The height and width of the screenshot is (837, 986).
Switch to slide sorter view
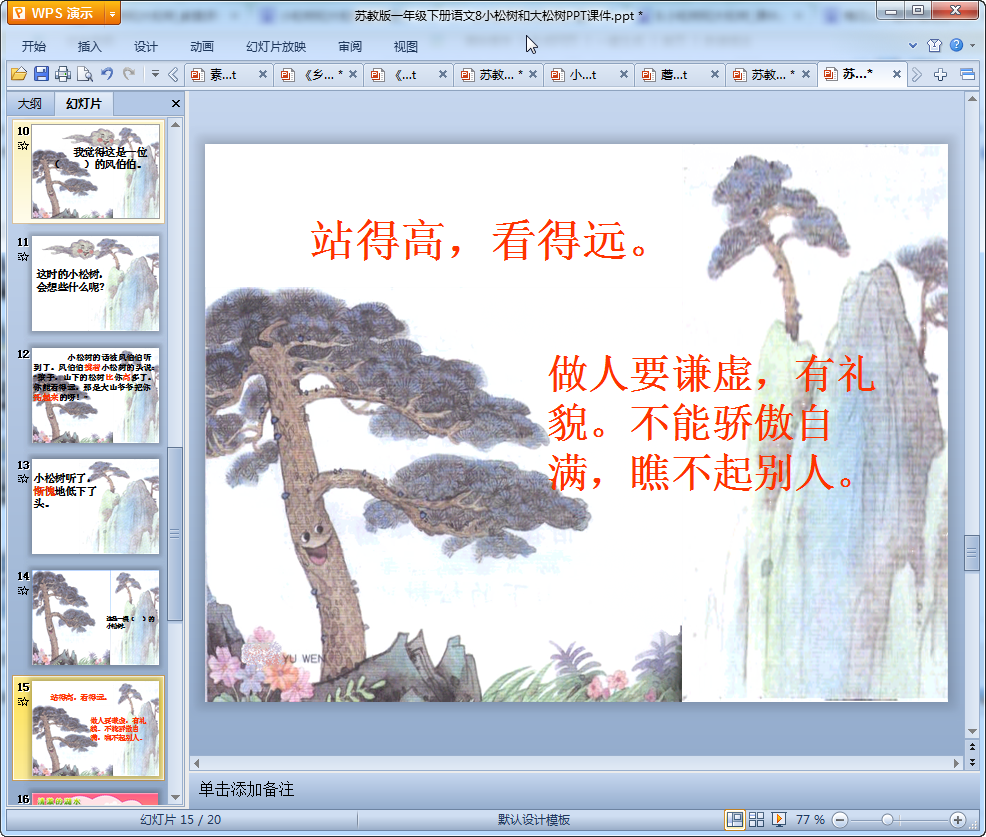(756, 819)
